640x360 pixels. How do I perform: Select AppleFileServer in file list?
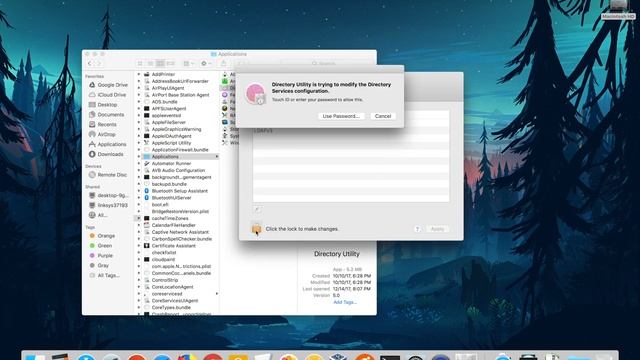[x=164, y=122]
